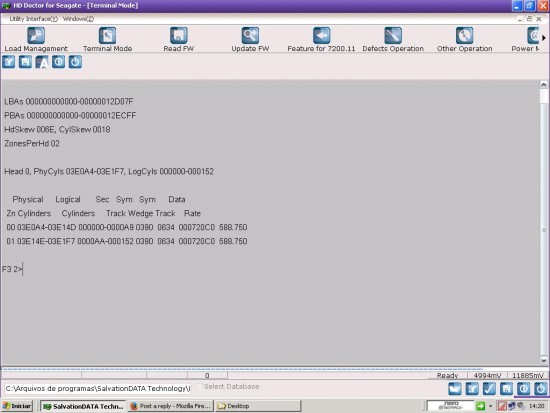Viewport: 550px width, 413px height.
Task: Click the bottom-right checkmark icon
Action: [x=489, y=389]
